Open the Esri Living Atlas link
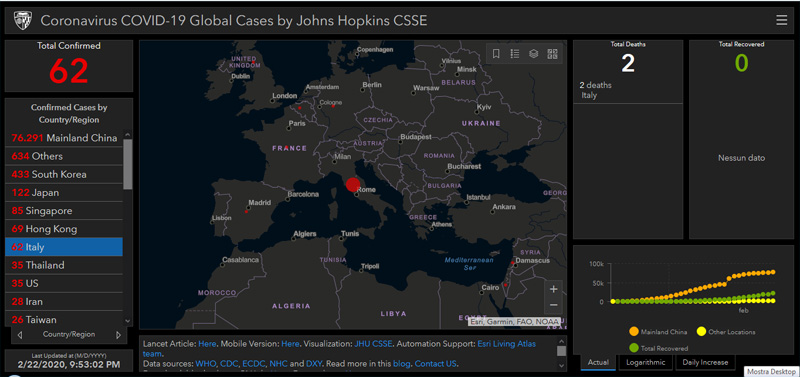Screen dimensions: 800x377 (506, 344)
